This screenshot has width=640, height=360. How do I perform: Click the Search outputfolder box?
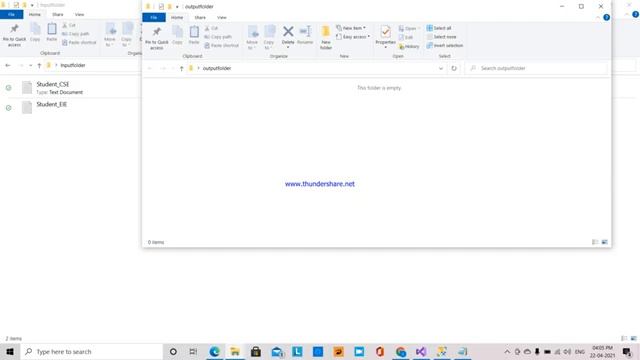537,68
